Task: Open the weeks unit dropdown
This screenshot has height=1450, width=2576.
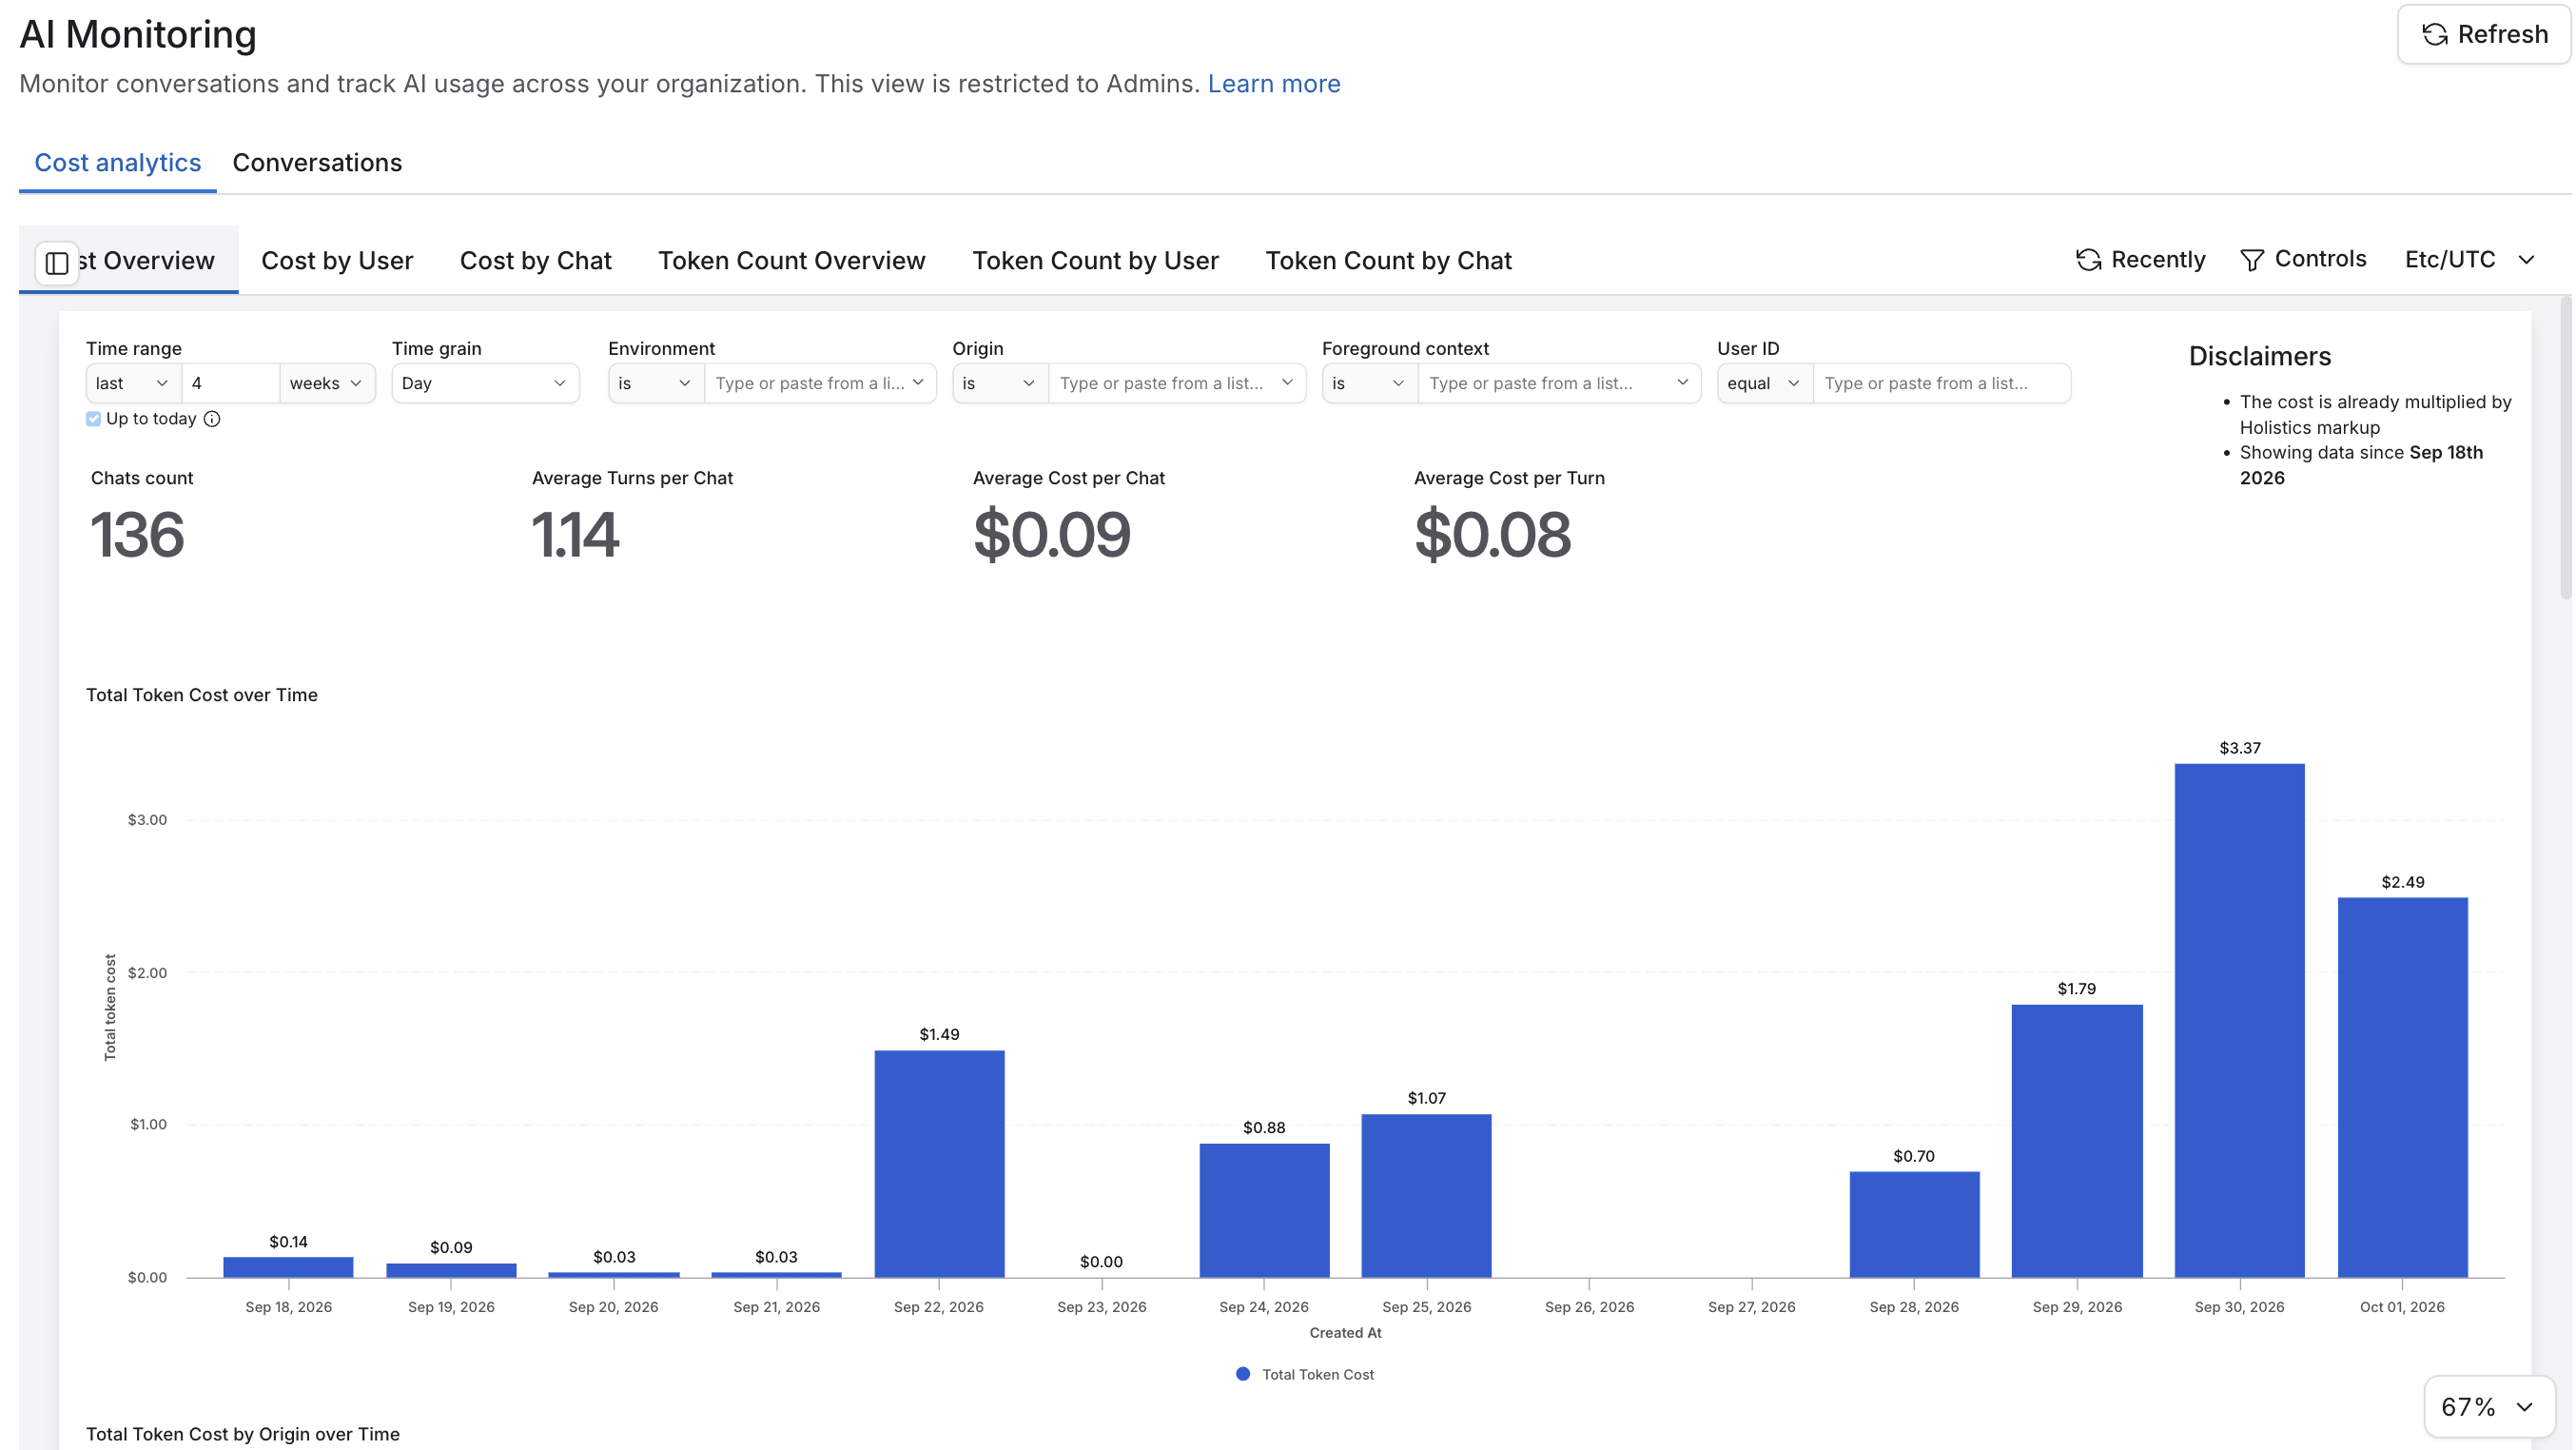Action: (x=327, y=383)
